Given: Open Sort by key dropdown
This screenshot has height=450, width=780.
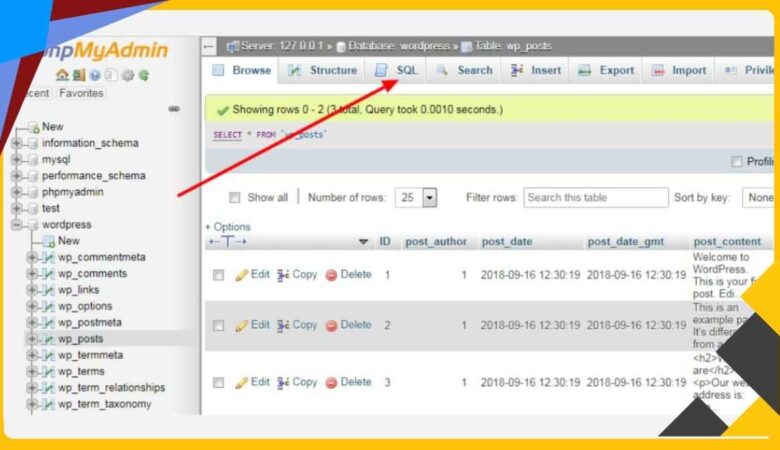Looking at the screenshot, I should pyautogui.click(x=759, y=198).
